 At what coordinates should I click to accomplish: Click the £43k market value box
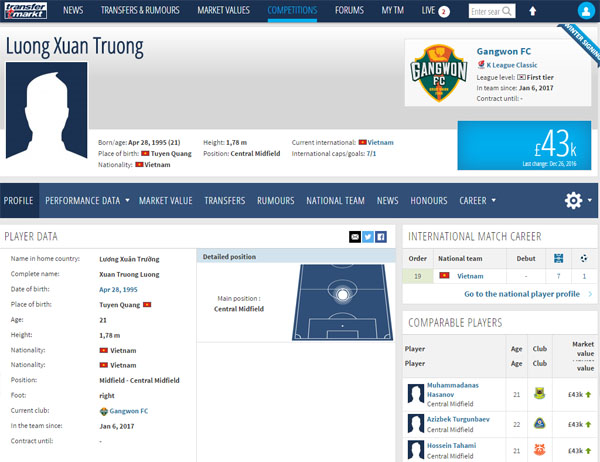click(524, 145)
